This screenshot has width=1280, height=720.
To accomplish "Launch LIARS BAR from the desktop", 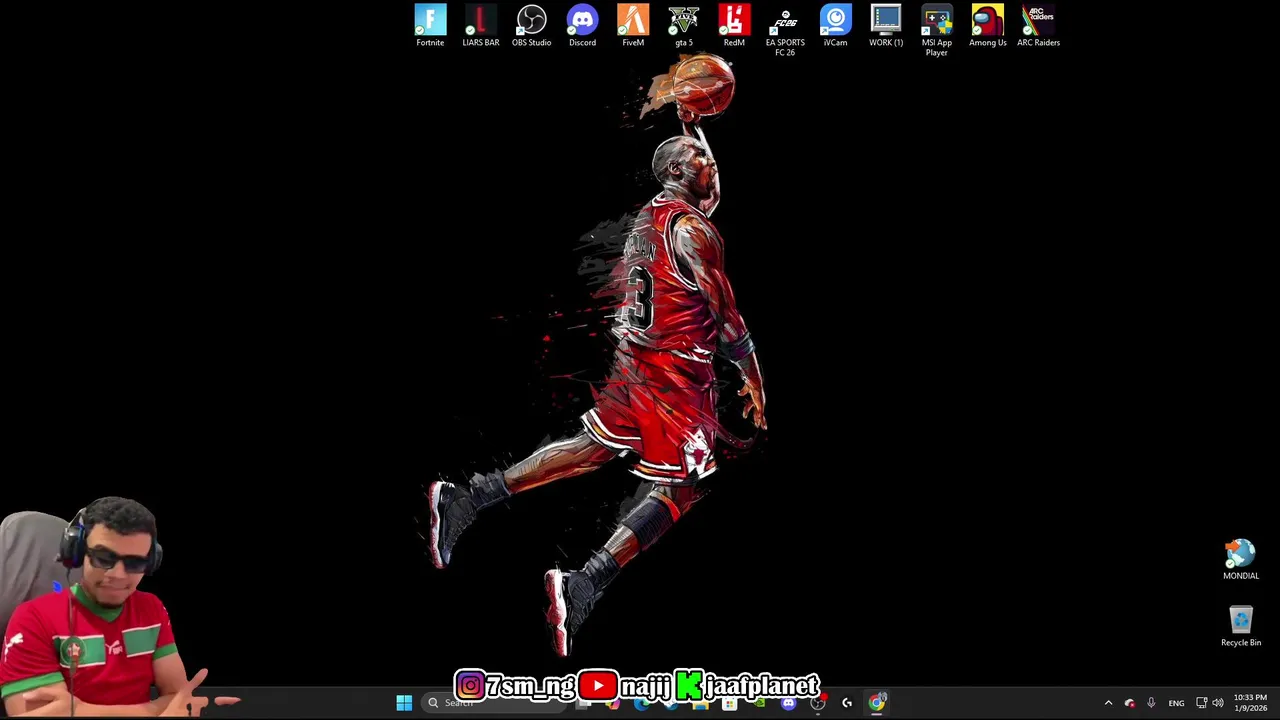I will tap(481, 26).
